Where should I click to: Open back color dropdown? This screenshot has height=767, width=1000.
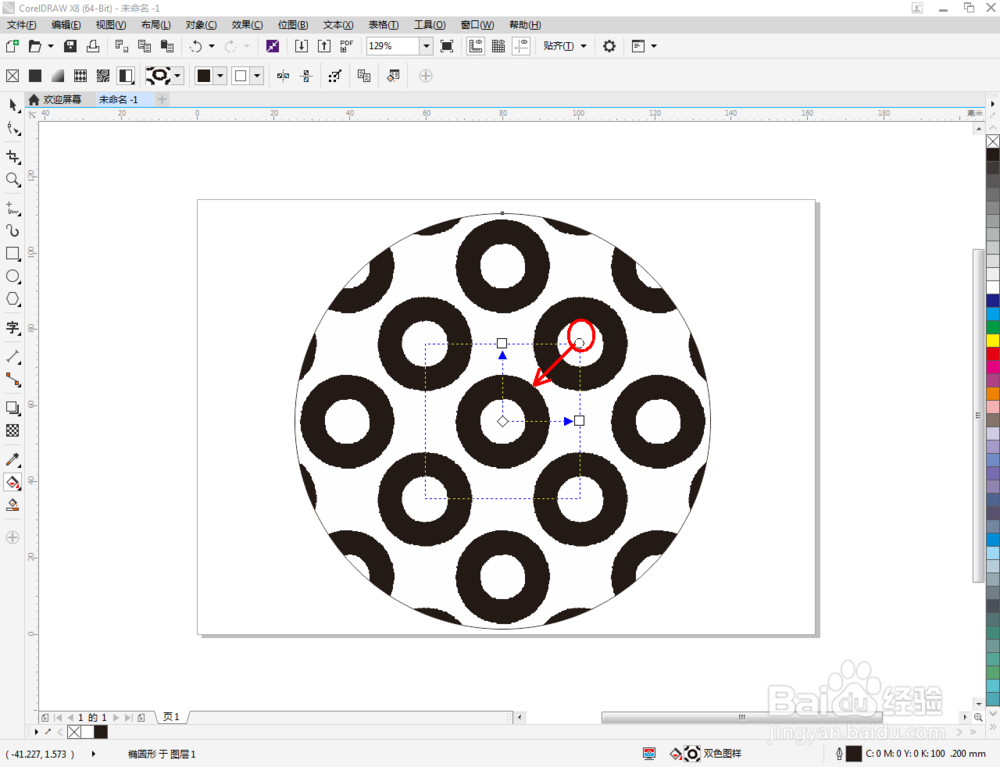tap(257, 76)
